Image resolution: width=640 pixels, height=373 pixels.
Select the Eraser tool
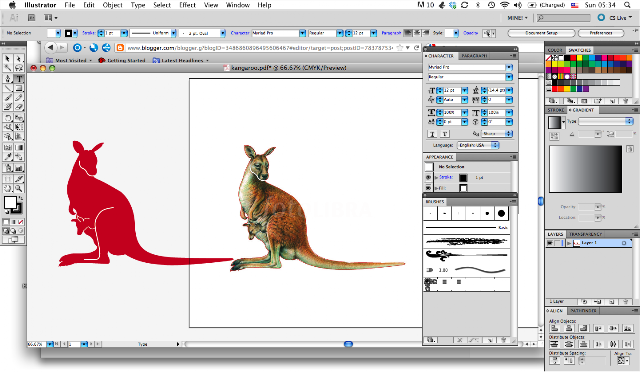pyautogui.click(x=19, y=107)
